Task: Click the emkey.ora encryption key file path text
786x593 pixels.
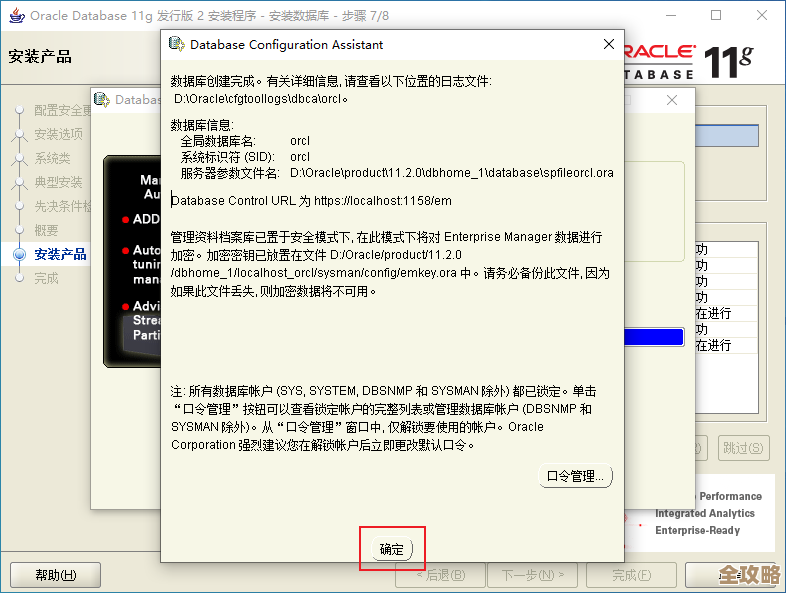Action: (314, 273)
